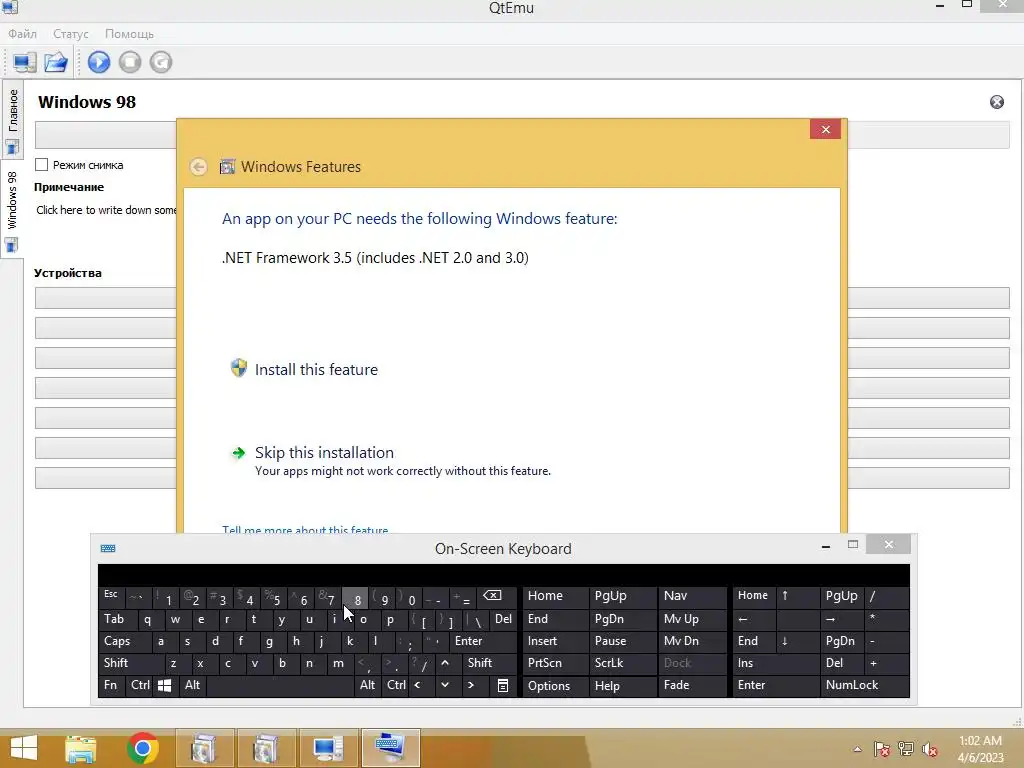Show hidden tray icons arrow
This screenshot has height=768, width=1024.
click(x=857, y=749)
